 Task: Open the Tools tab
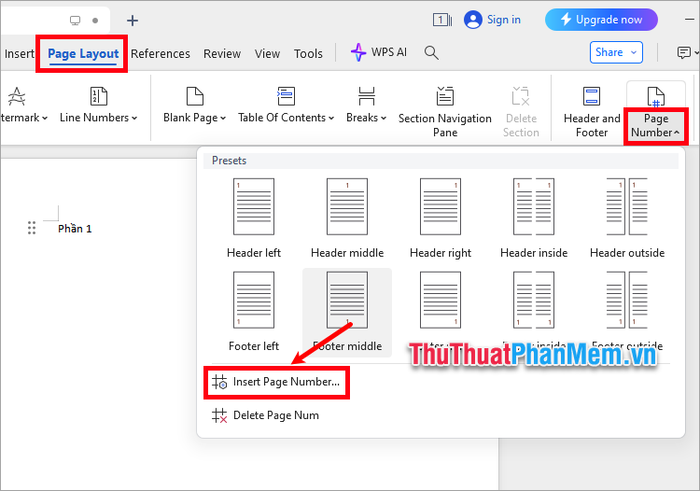308,54
